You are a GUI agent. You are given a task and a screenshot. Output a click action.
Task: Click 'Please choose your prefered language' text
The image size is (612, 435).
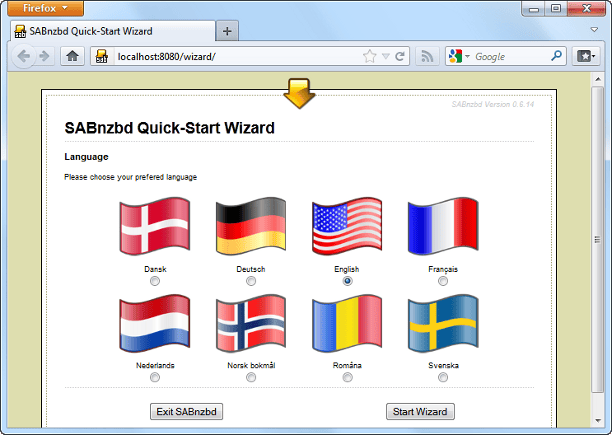[x=130, y=177]
